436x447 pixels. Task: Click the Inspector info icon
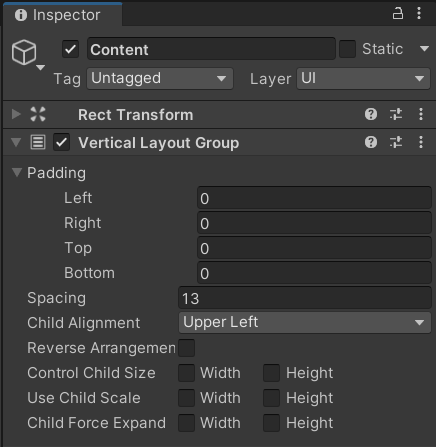21,15
